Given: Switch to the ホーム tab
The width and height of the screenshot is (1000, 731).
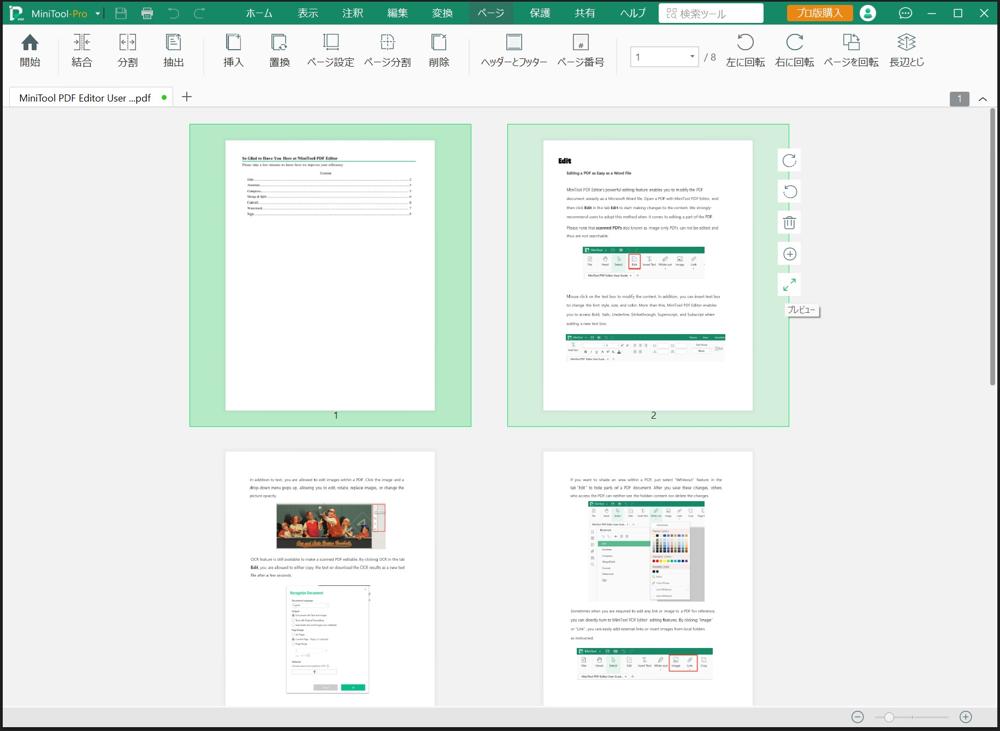Looking at the screenshot, I should pyautogui.click(x=259, y=13).
